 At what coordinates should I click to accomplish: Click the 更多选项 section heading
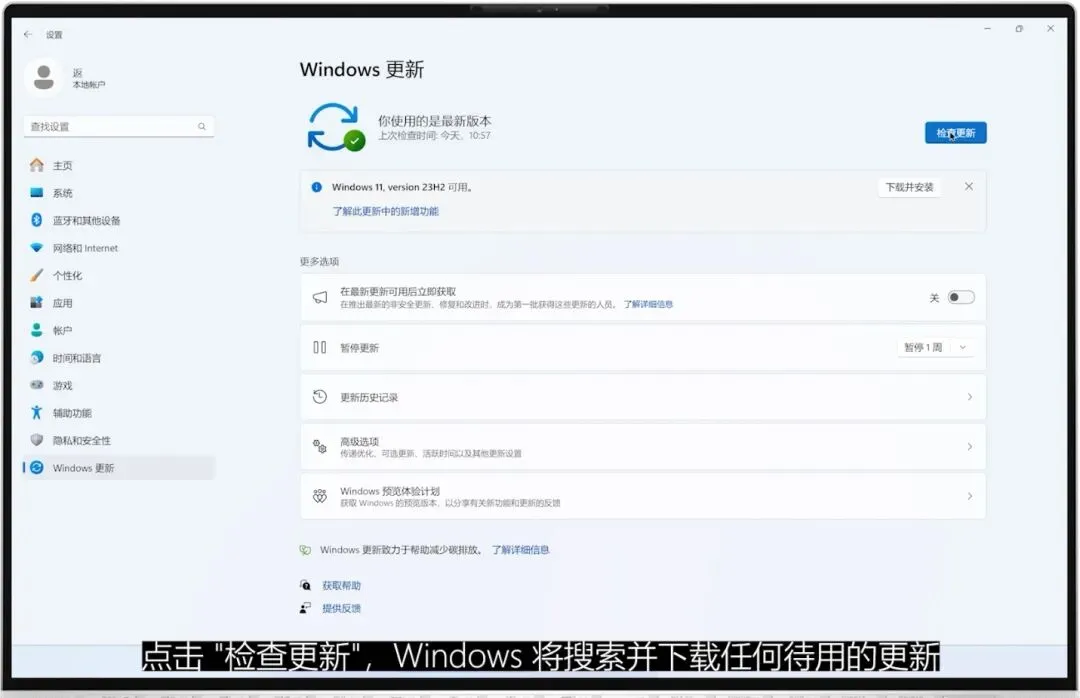point(319,261)
